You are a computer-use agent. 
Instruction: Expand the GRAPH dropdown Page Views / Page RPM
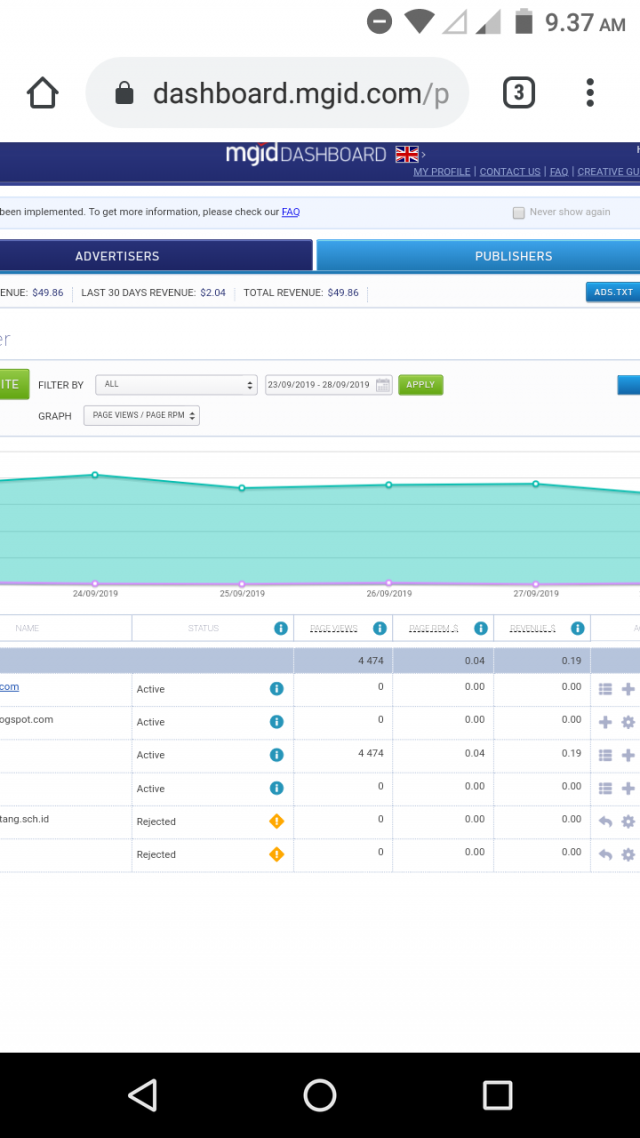click(141, 415)
